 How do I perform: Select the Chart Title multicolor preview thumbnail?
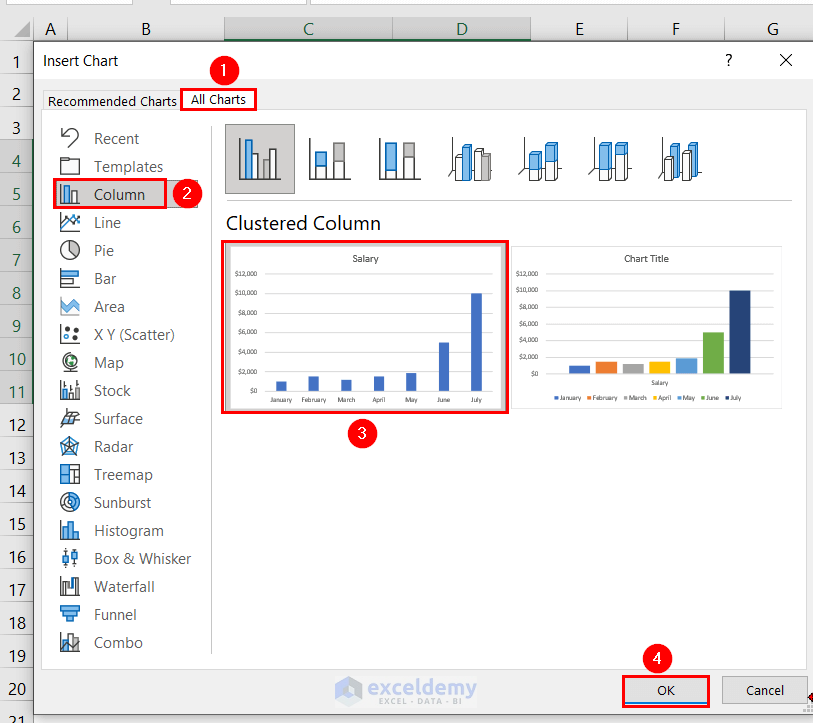(x=646, y=327)
